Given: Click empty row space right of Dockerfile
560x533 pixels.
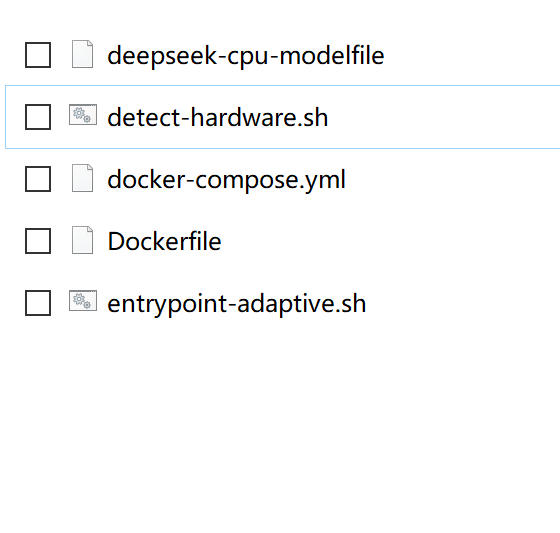Looking at the screenshot, I should coord(389,241).
